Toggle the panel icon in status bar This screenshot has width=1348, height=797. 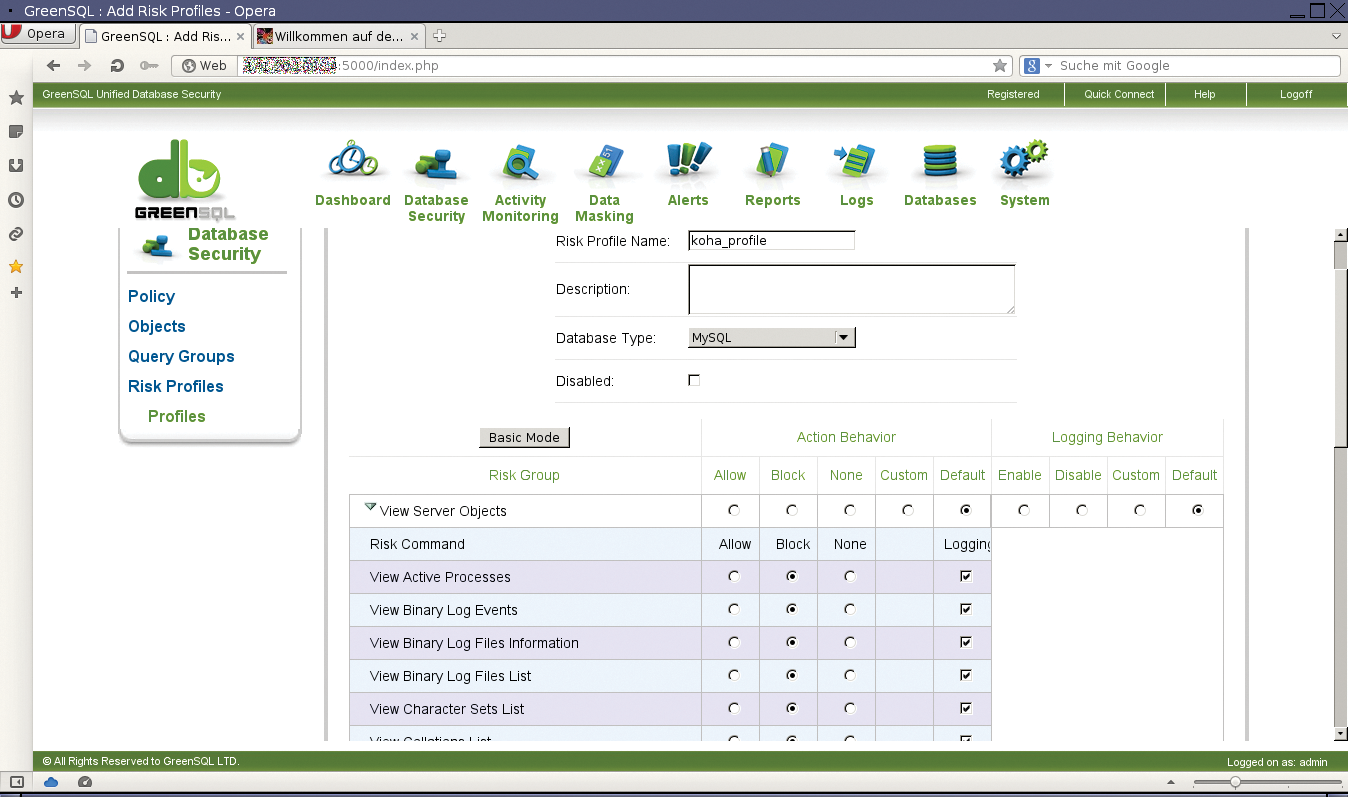tap(16, 782)
